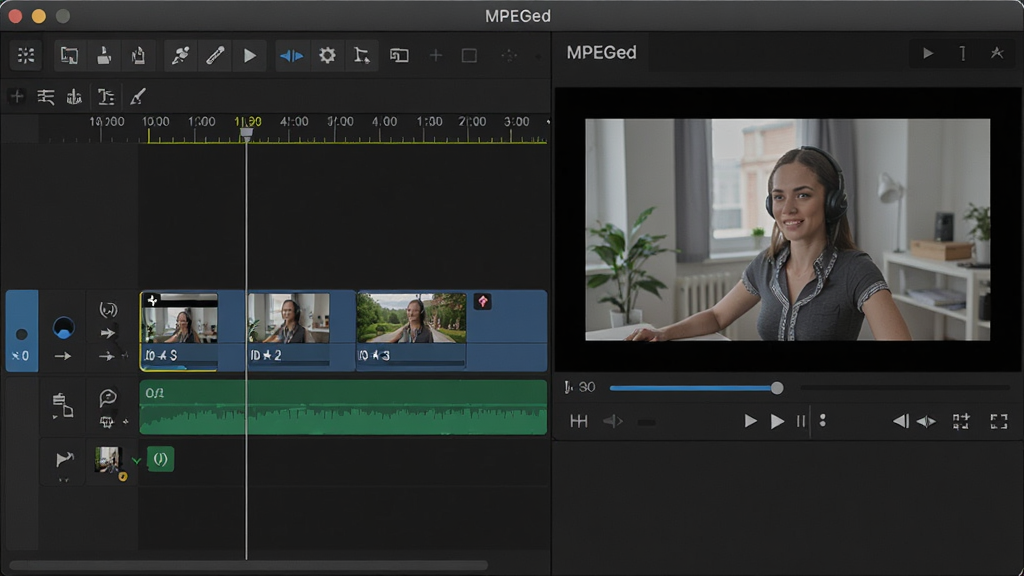Image resolution: width=1024 pixels, height=576 pixels.
Task: Click the play icon in top toolbar
Action: click(249, 56)
